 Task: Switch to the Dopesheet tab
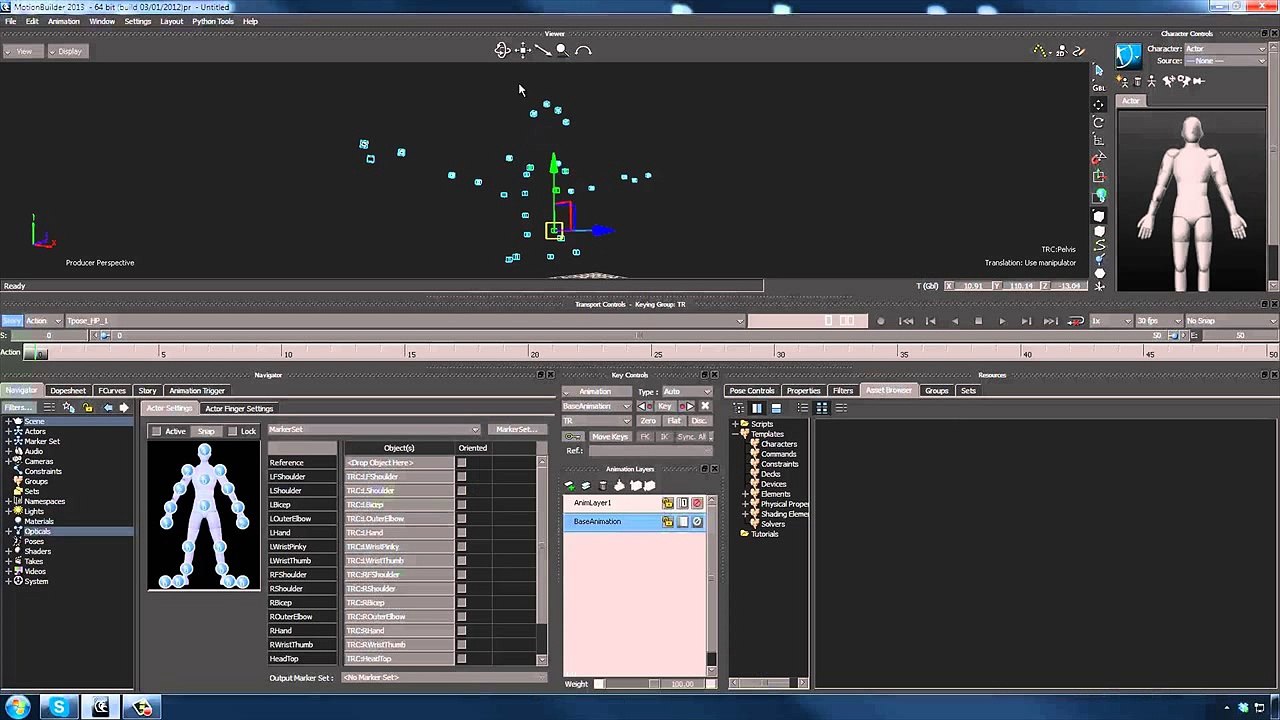(68, 391)
